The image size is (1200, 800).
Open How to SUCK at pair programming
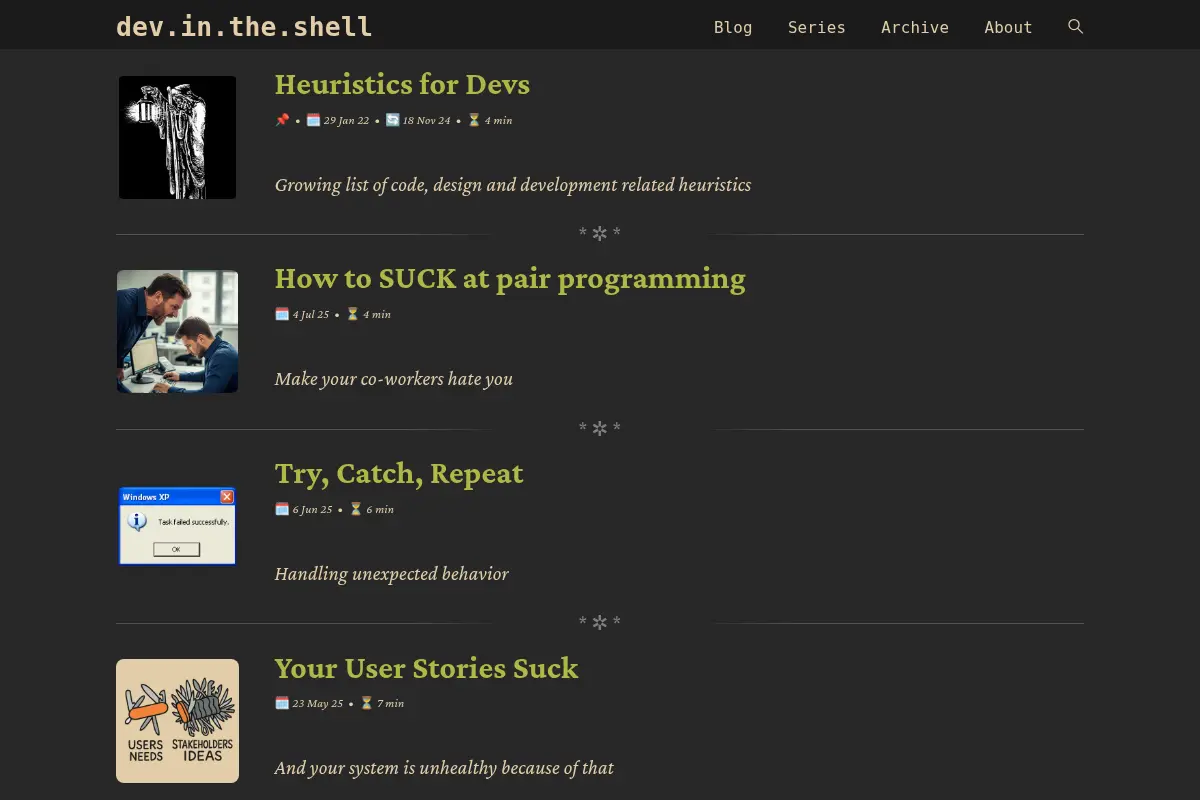[x=510, y=278]
